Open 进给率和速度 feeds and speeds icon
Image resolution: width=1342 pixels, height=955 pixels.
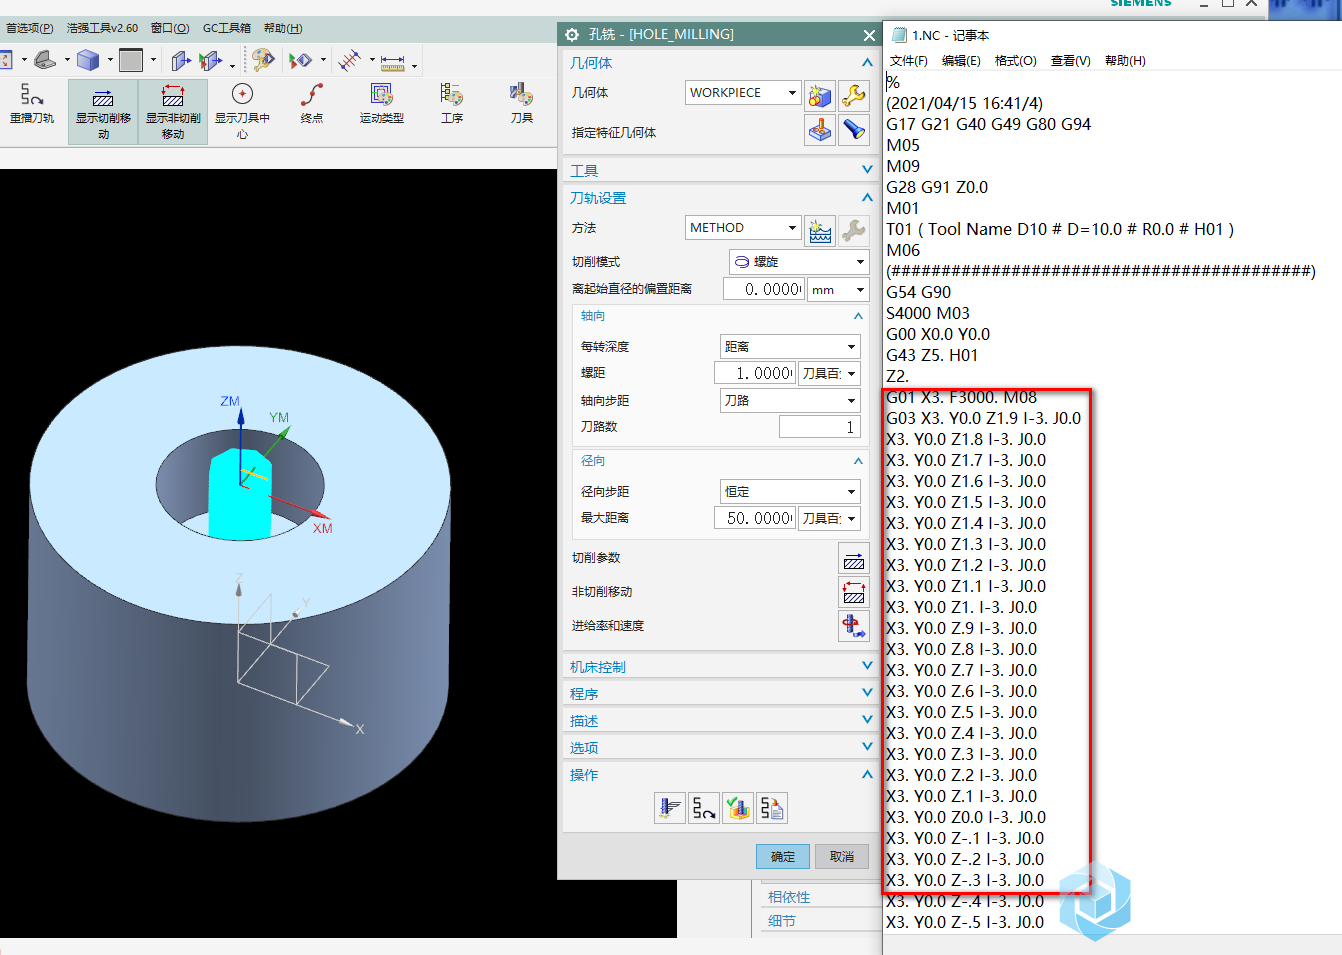854,626
